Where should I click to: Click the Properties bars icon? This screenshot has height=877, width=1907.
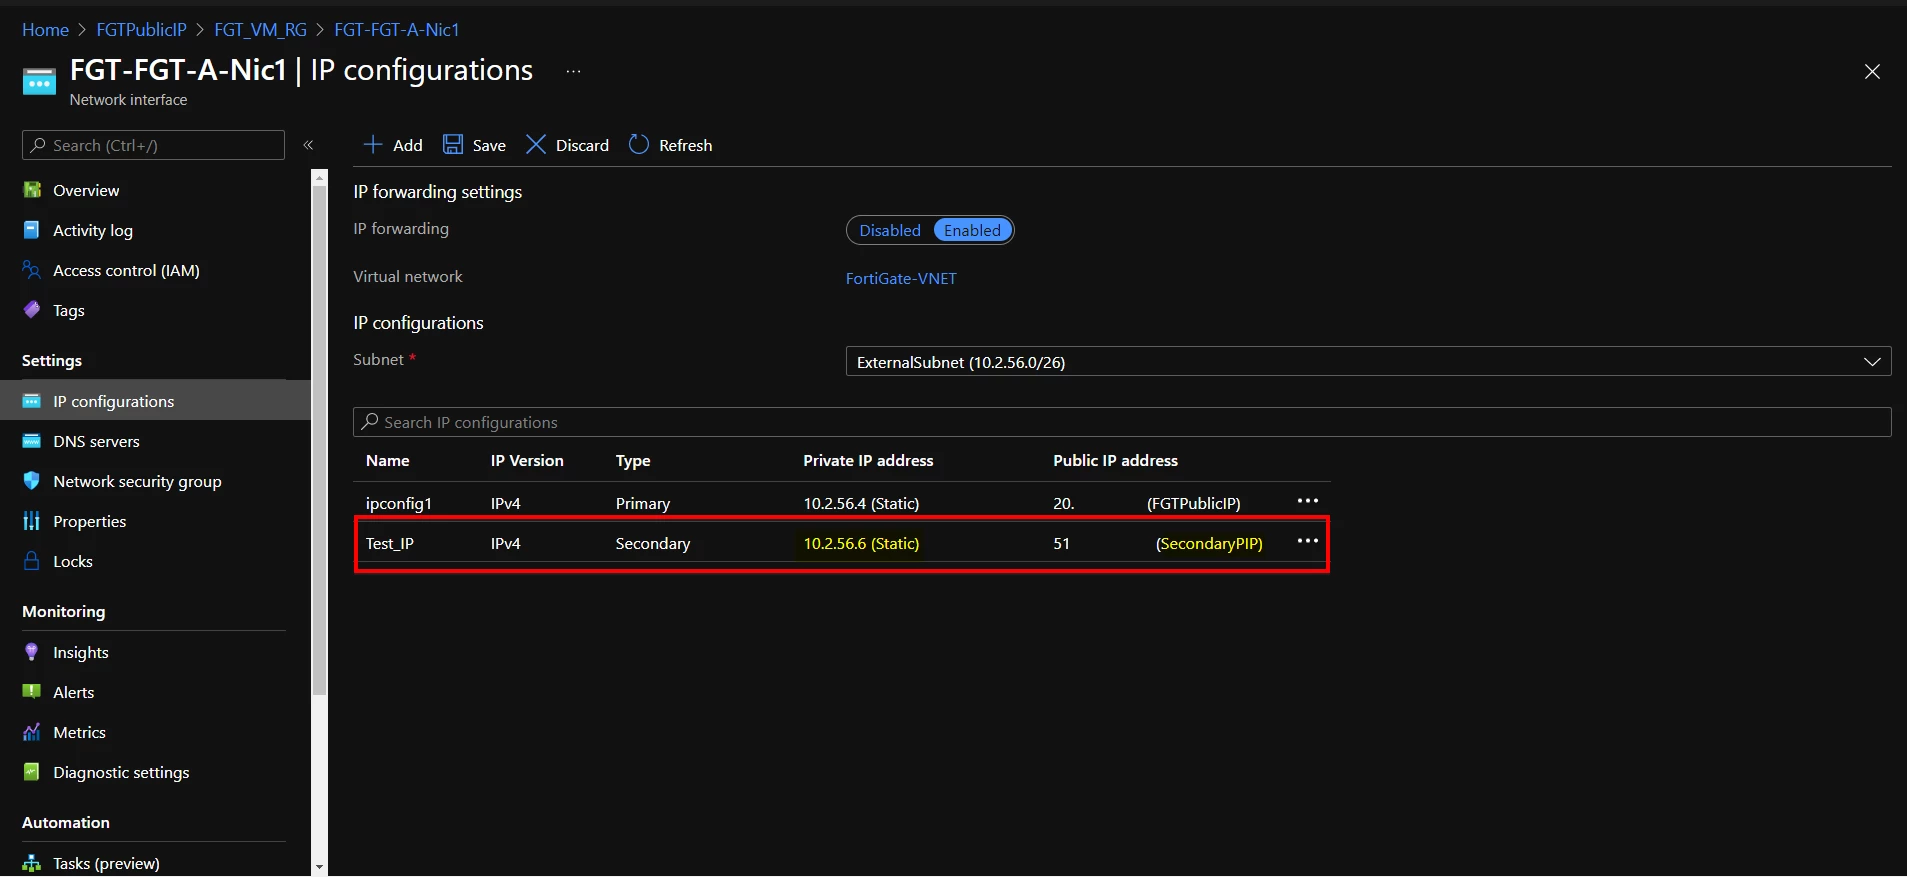(x=32, y=521)
